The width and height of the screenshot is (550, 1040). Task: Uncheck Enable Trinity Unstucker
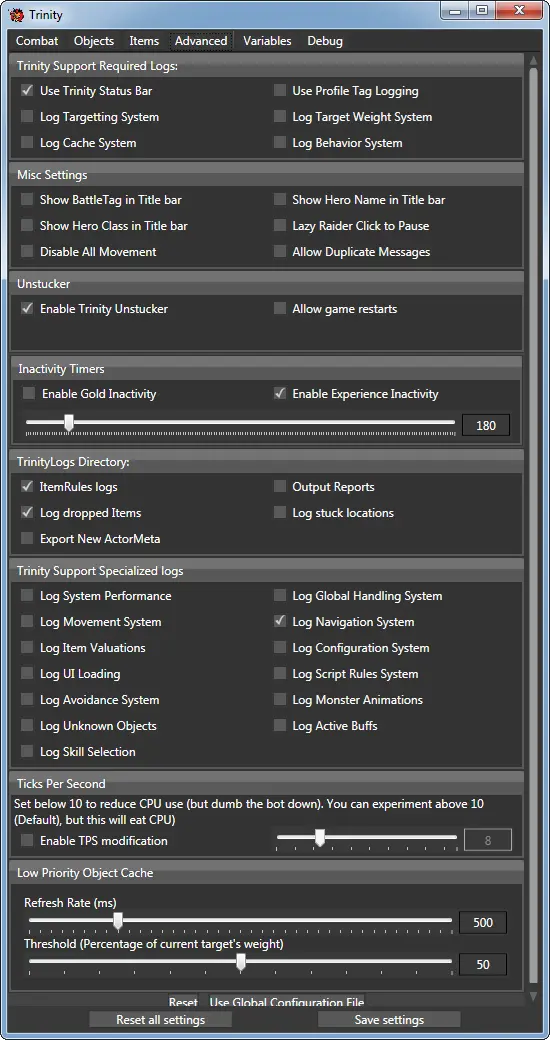(27, 308)
